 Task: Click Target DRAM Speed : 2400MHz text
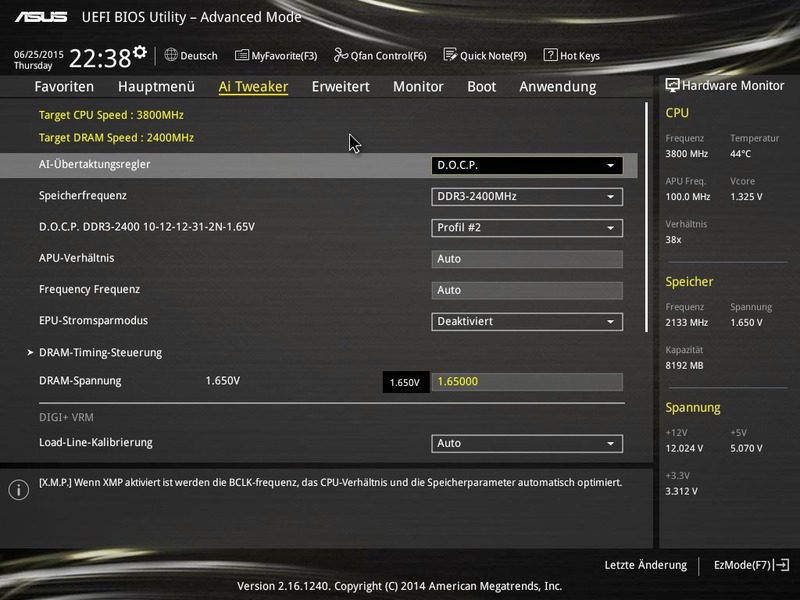(x=116, y=138)
